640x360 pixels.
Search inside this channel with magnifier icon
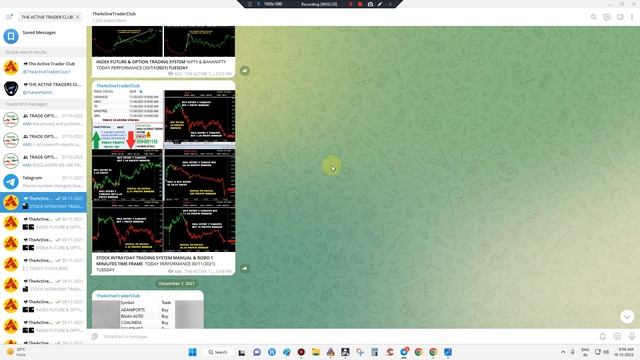point(593,17)
